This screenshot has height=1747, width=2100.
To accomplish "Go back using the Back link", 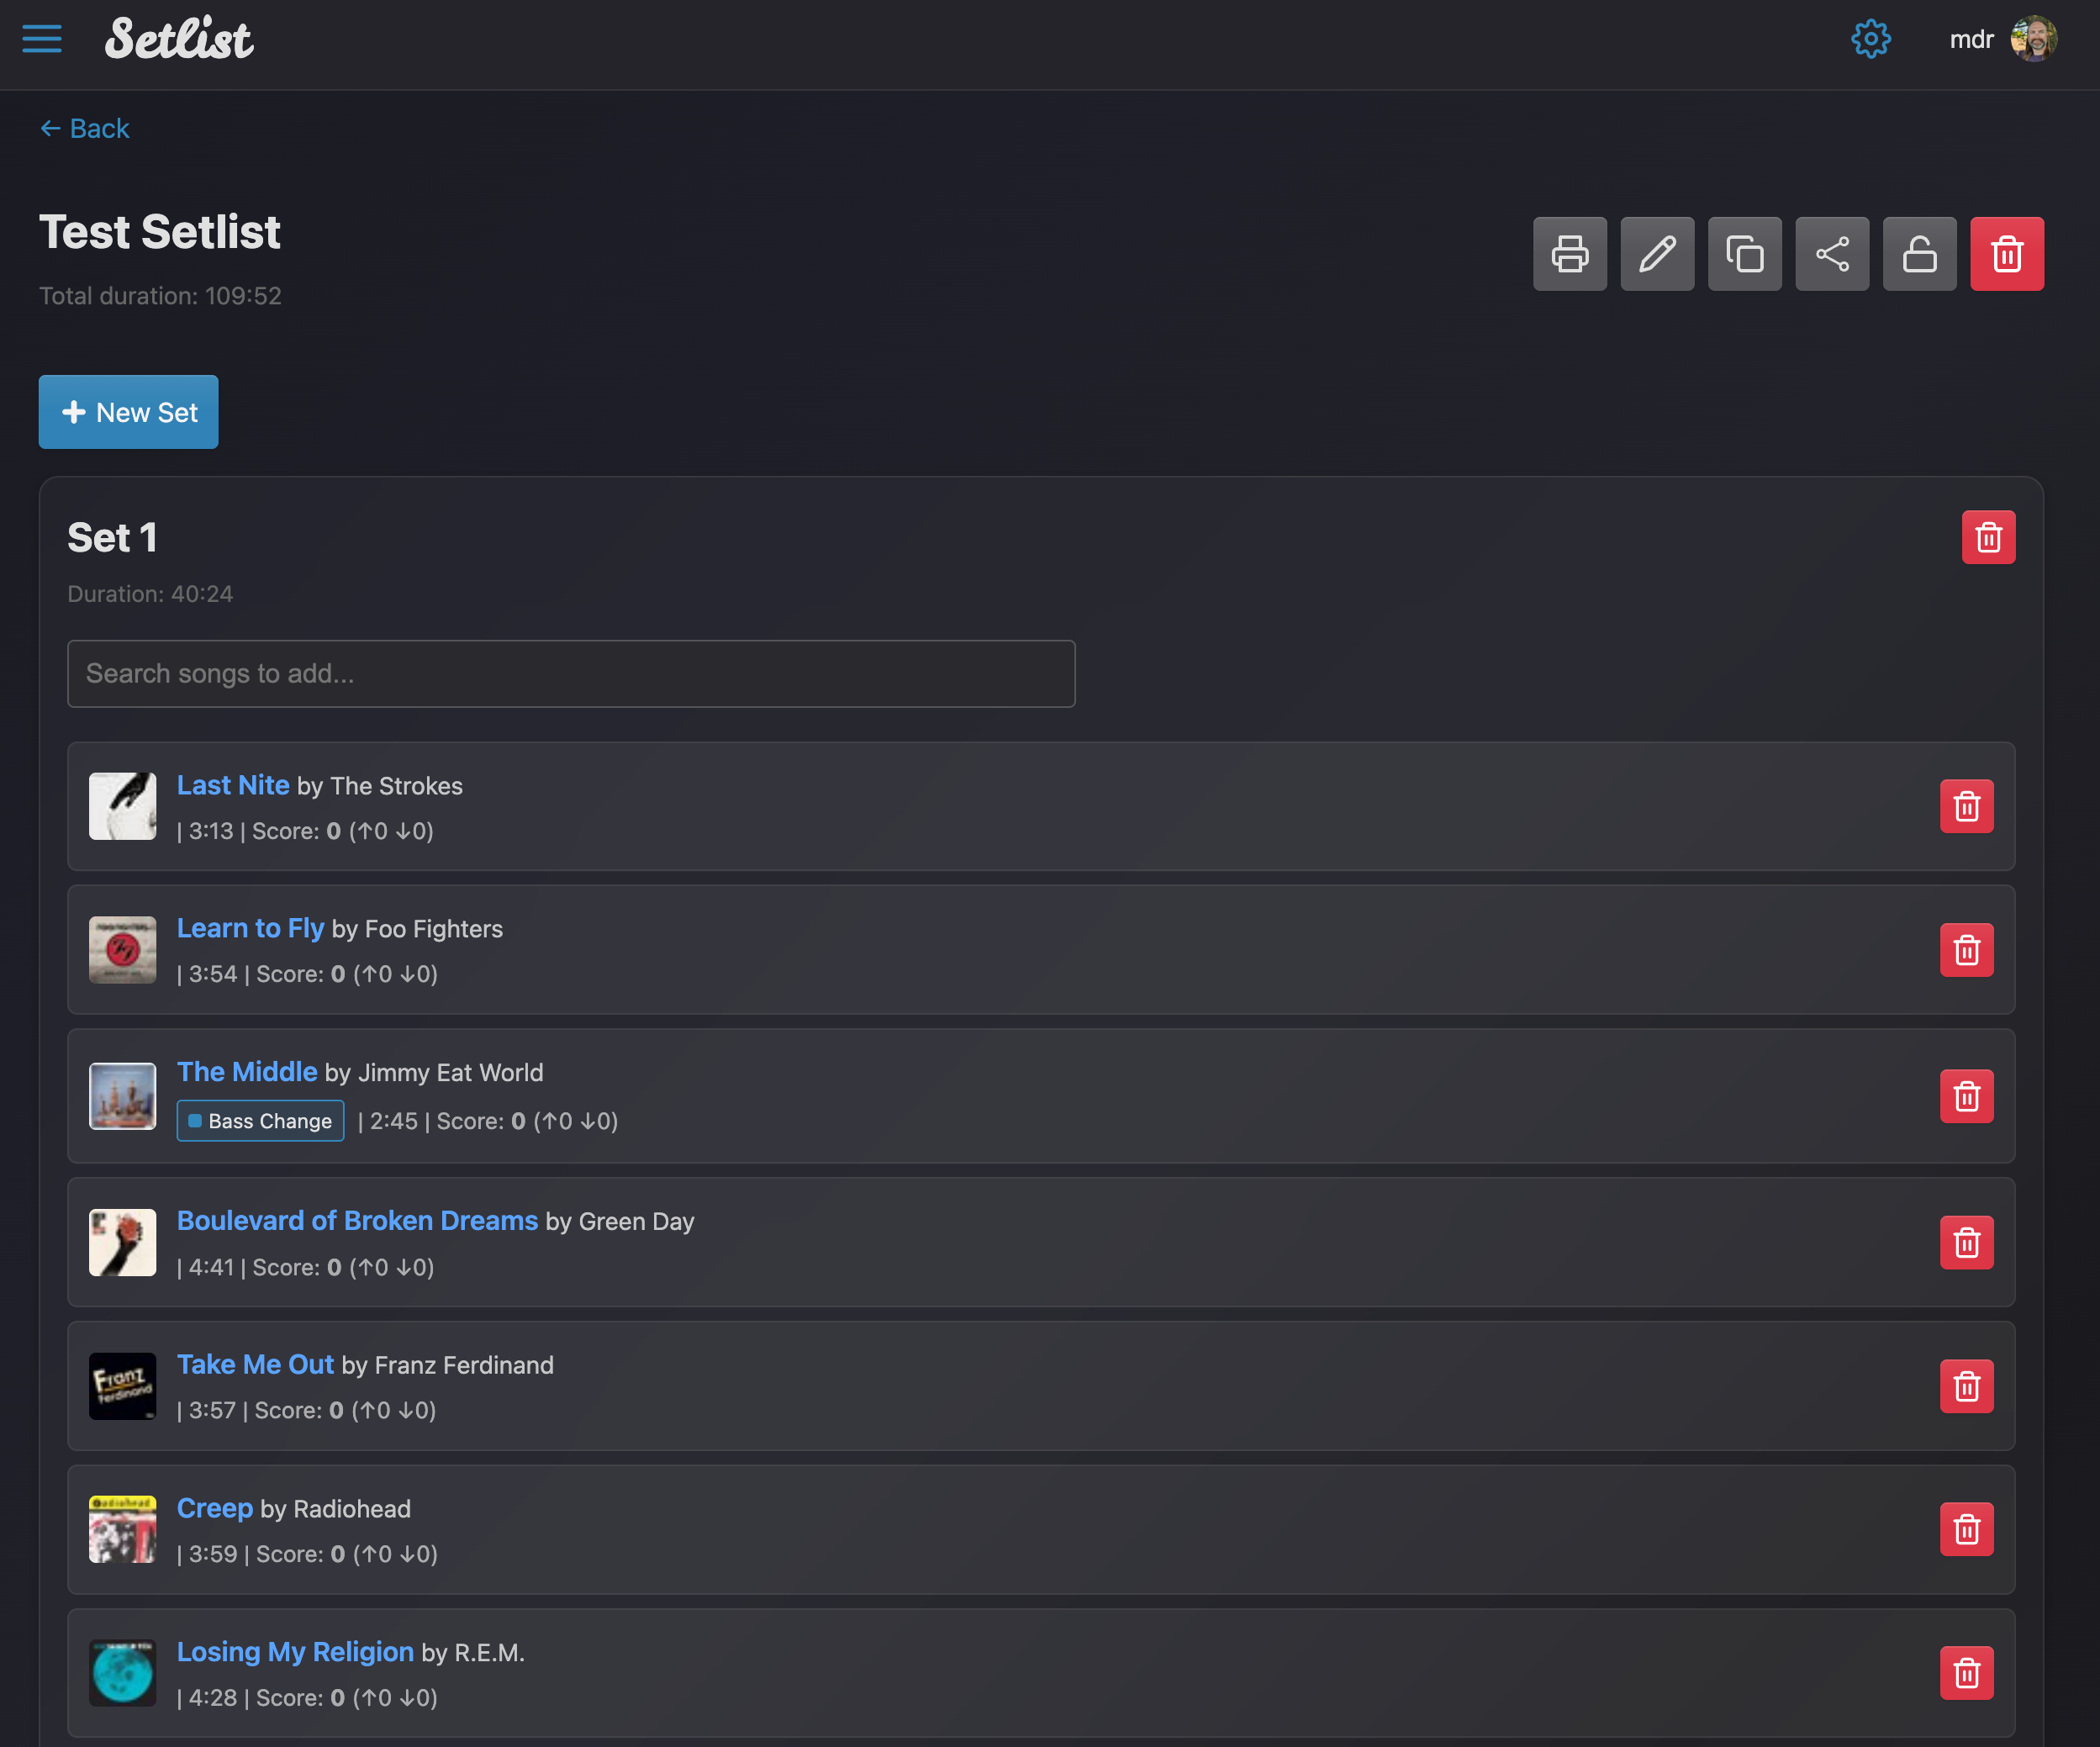I will pyautogui.click(x=85, y=129).
